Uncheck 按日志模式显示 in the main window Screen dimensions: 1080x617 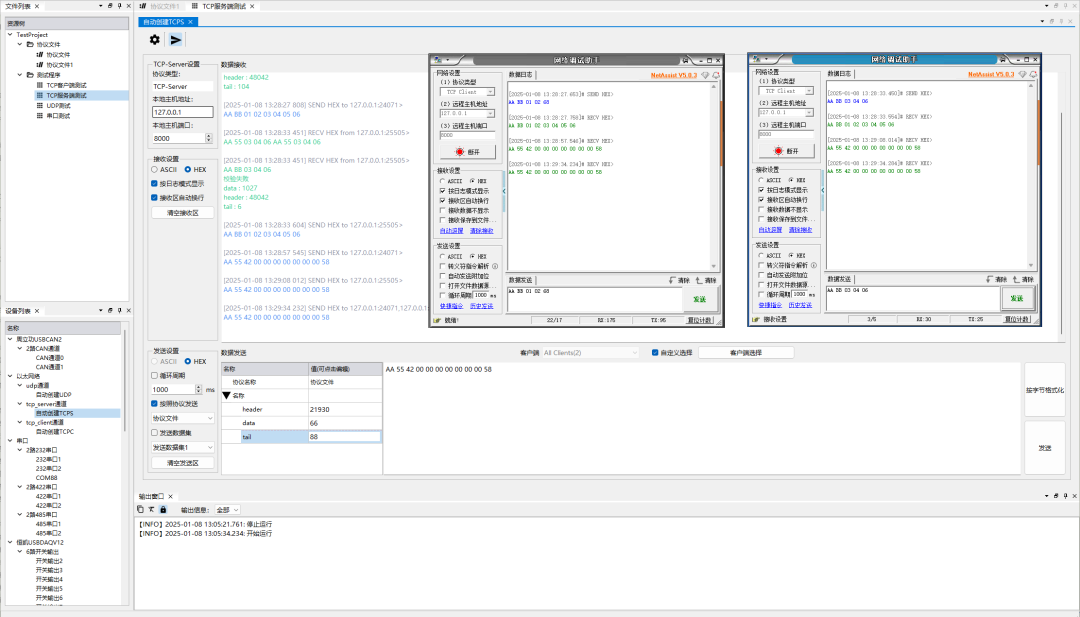pos(154,184)
